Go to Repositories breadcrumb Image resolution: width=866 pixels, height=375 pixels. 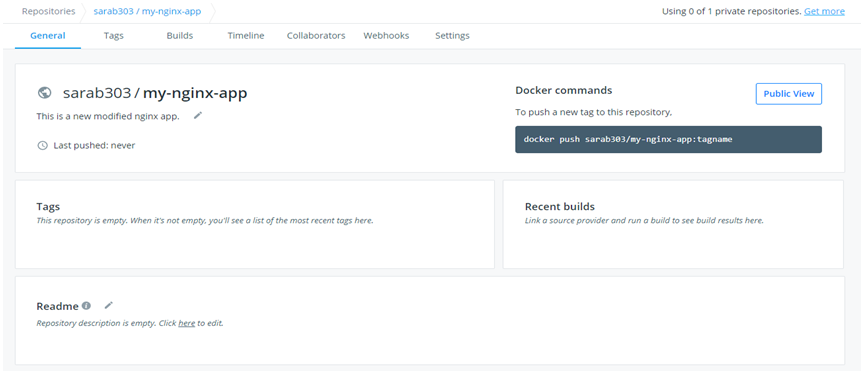[49, 11]
